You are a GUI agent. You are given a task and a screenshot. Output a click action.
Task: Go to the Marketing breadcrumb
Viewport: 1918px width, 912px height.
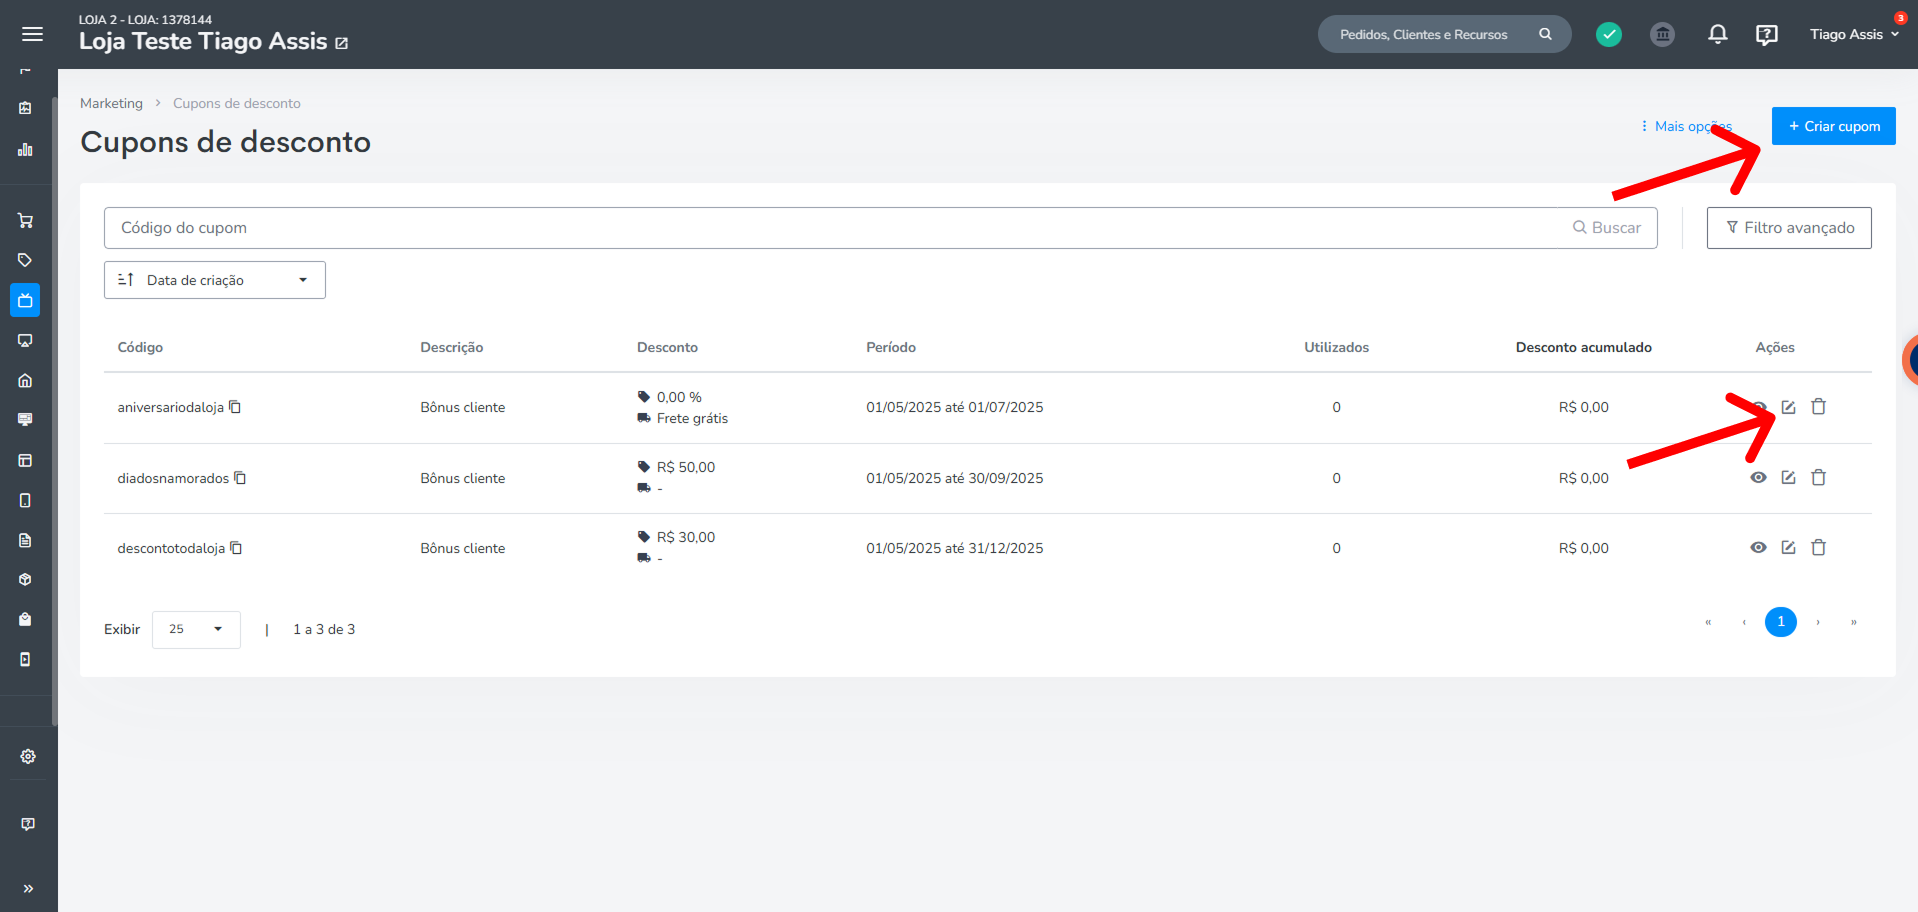111,103
